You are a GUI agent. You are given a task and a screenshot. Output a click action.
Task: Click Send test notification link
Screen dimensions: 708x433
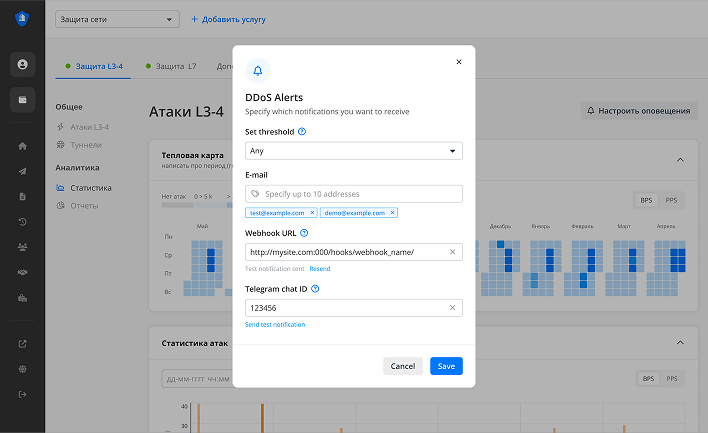[x=275, y=325]
